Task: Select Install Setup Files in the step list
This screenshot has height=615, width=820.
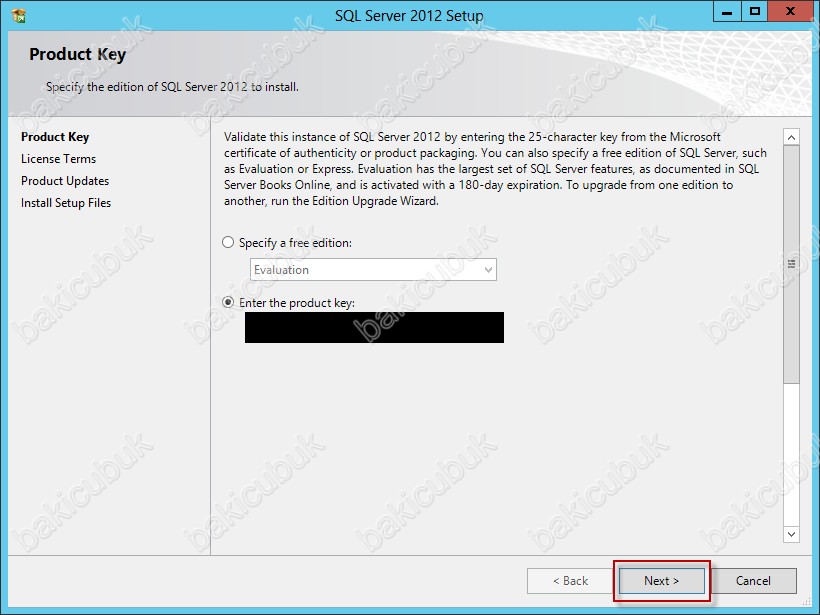Action: click(66, 203)
